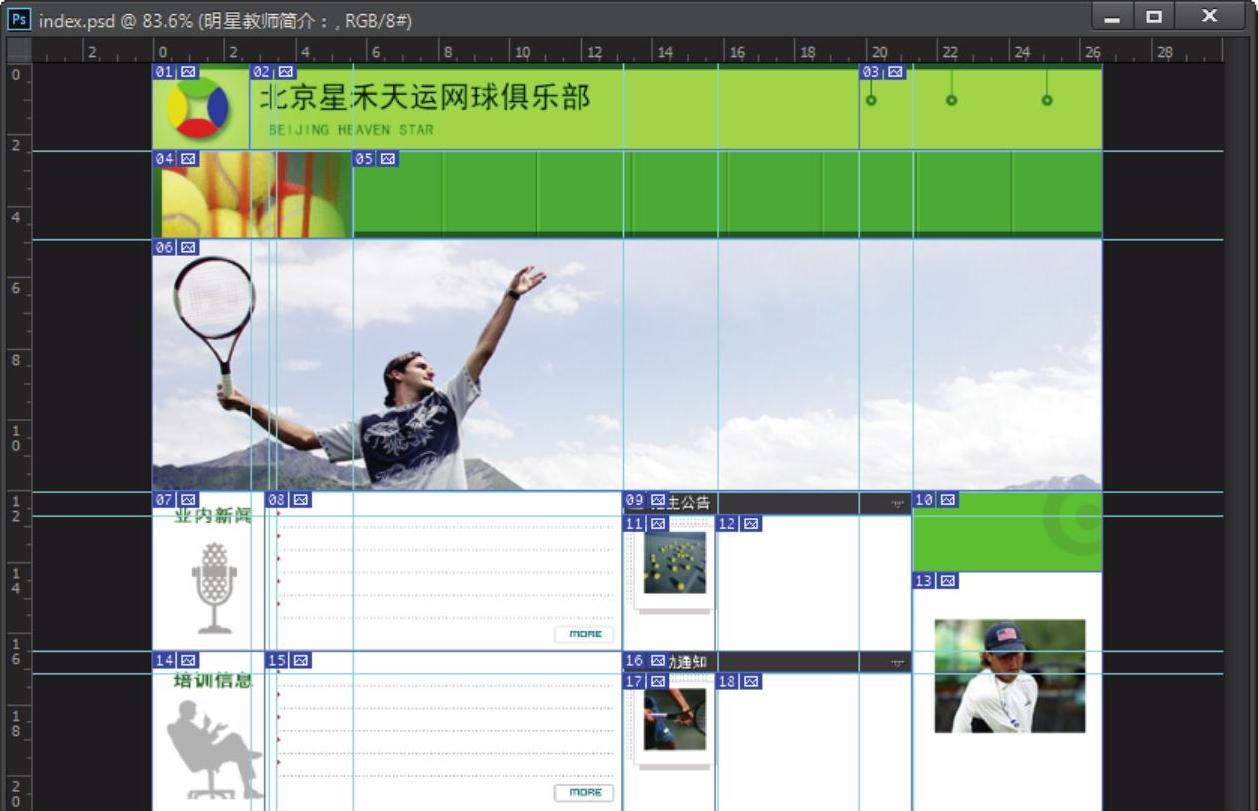Click the lower MORE button
The width and height of the screenshot is (1258, 811).
pos(585,792)
